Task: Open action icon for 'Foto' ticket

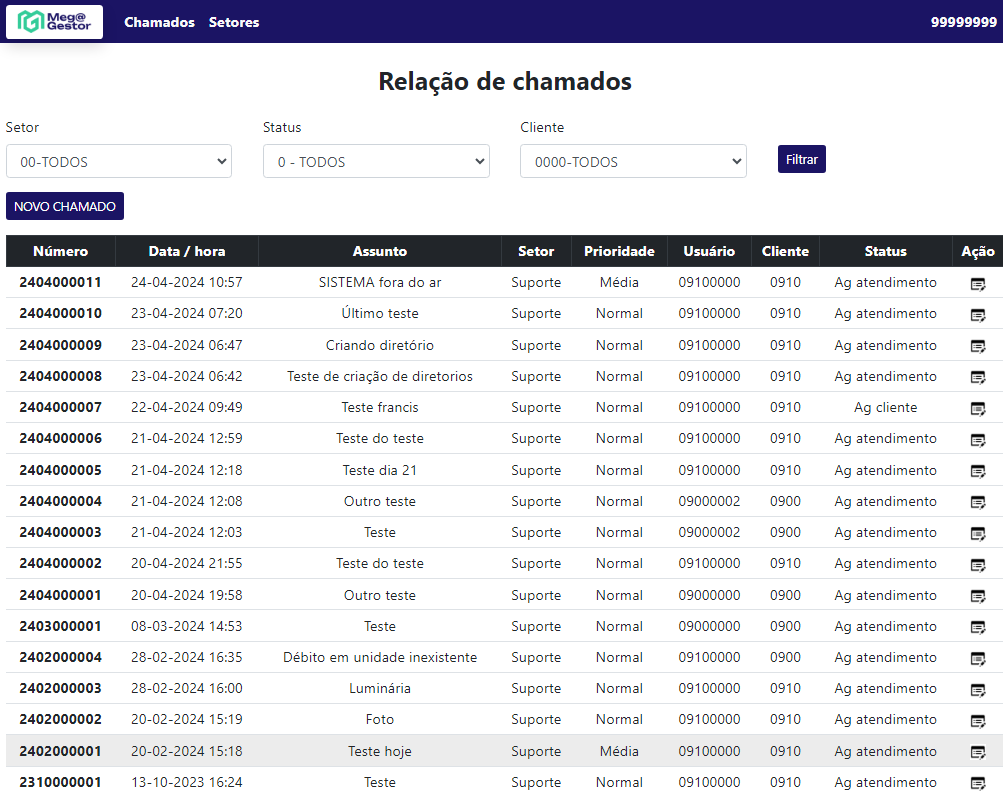Action: pos(977,721)
